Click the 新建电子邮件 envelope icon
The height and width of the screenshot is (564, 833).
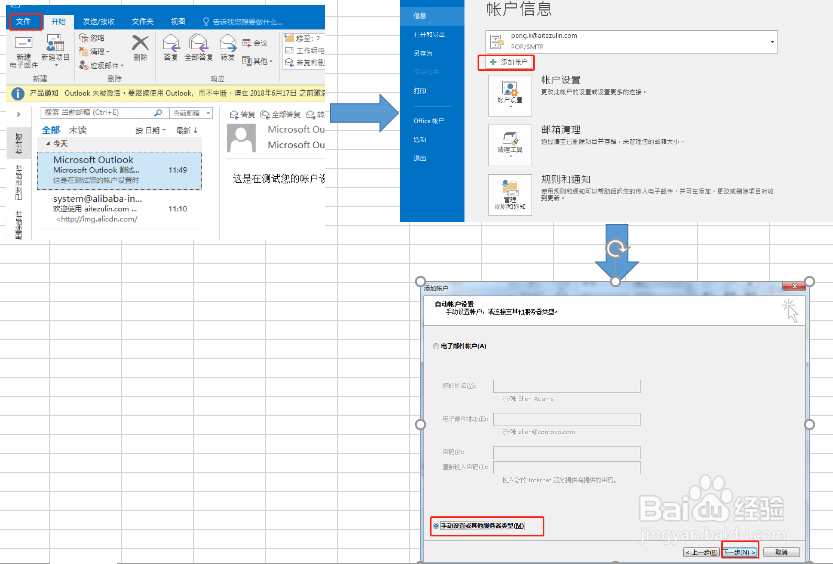(24, 43)
